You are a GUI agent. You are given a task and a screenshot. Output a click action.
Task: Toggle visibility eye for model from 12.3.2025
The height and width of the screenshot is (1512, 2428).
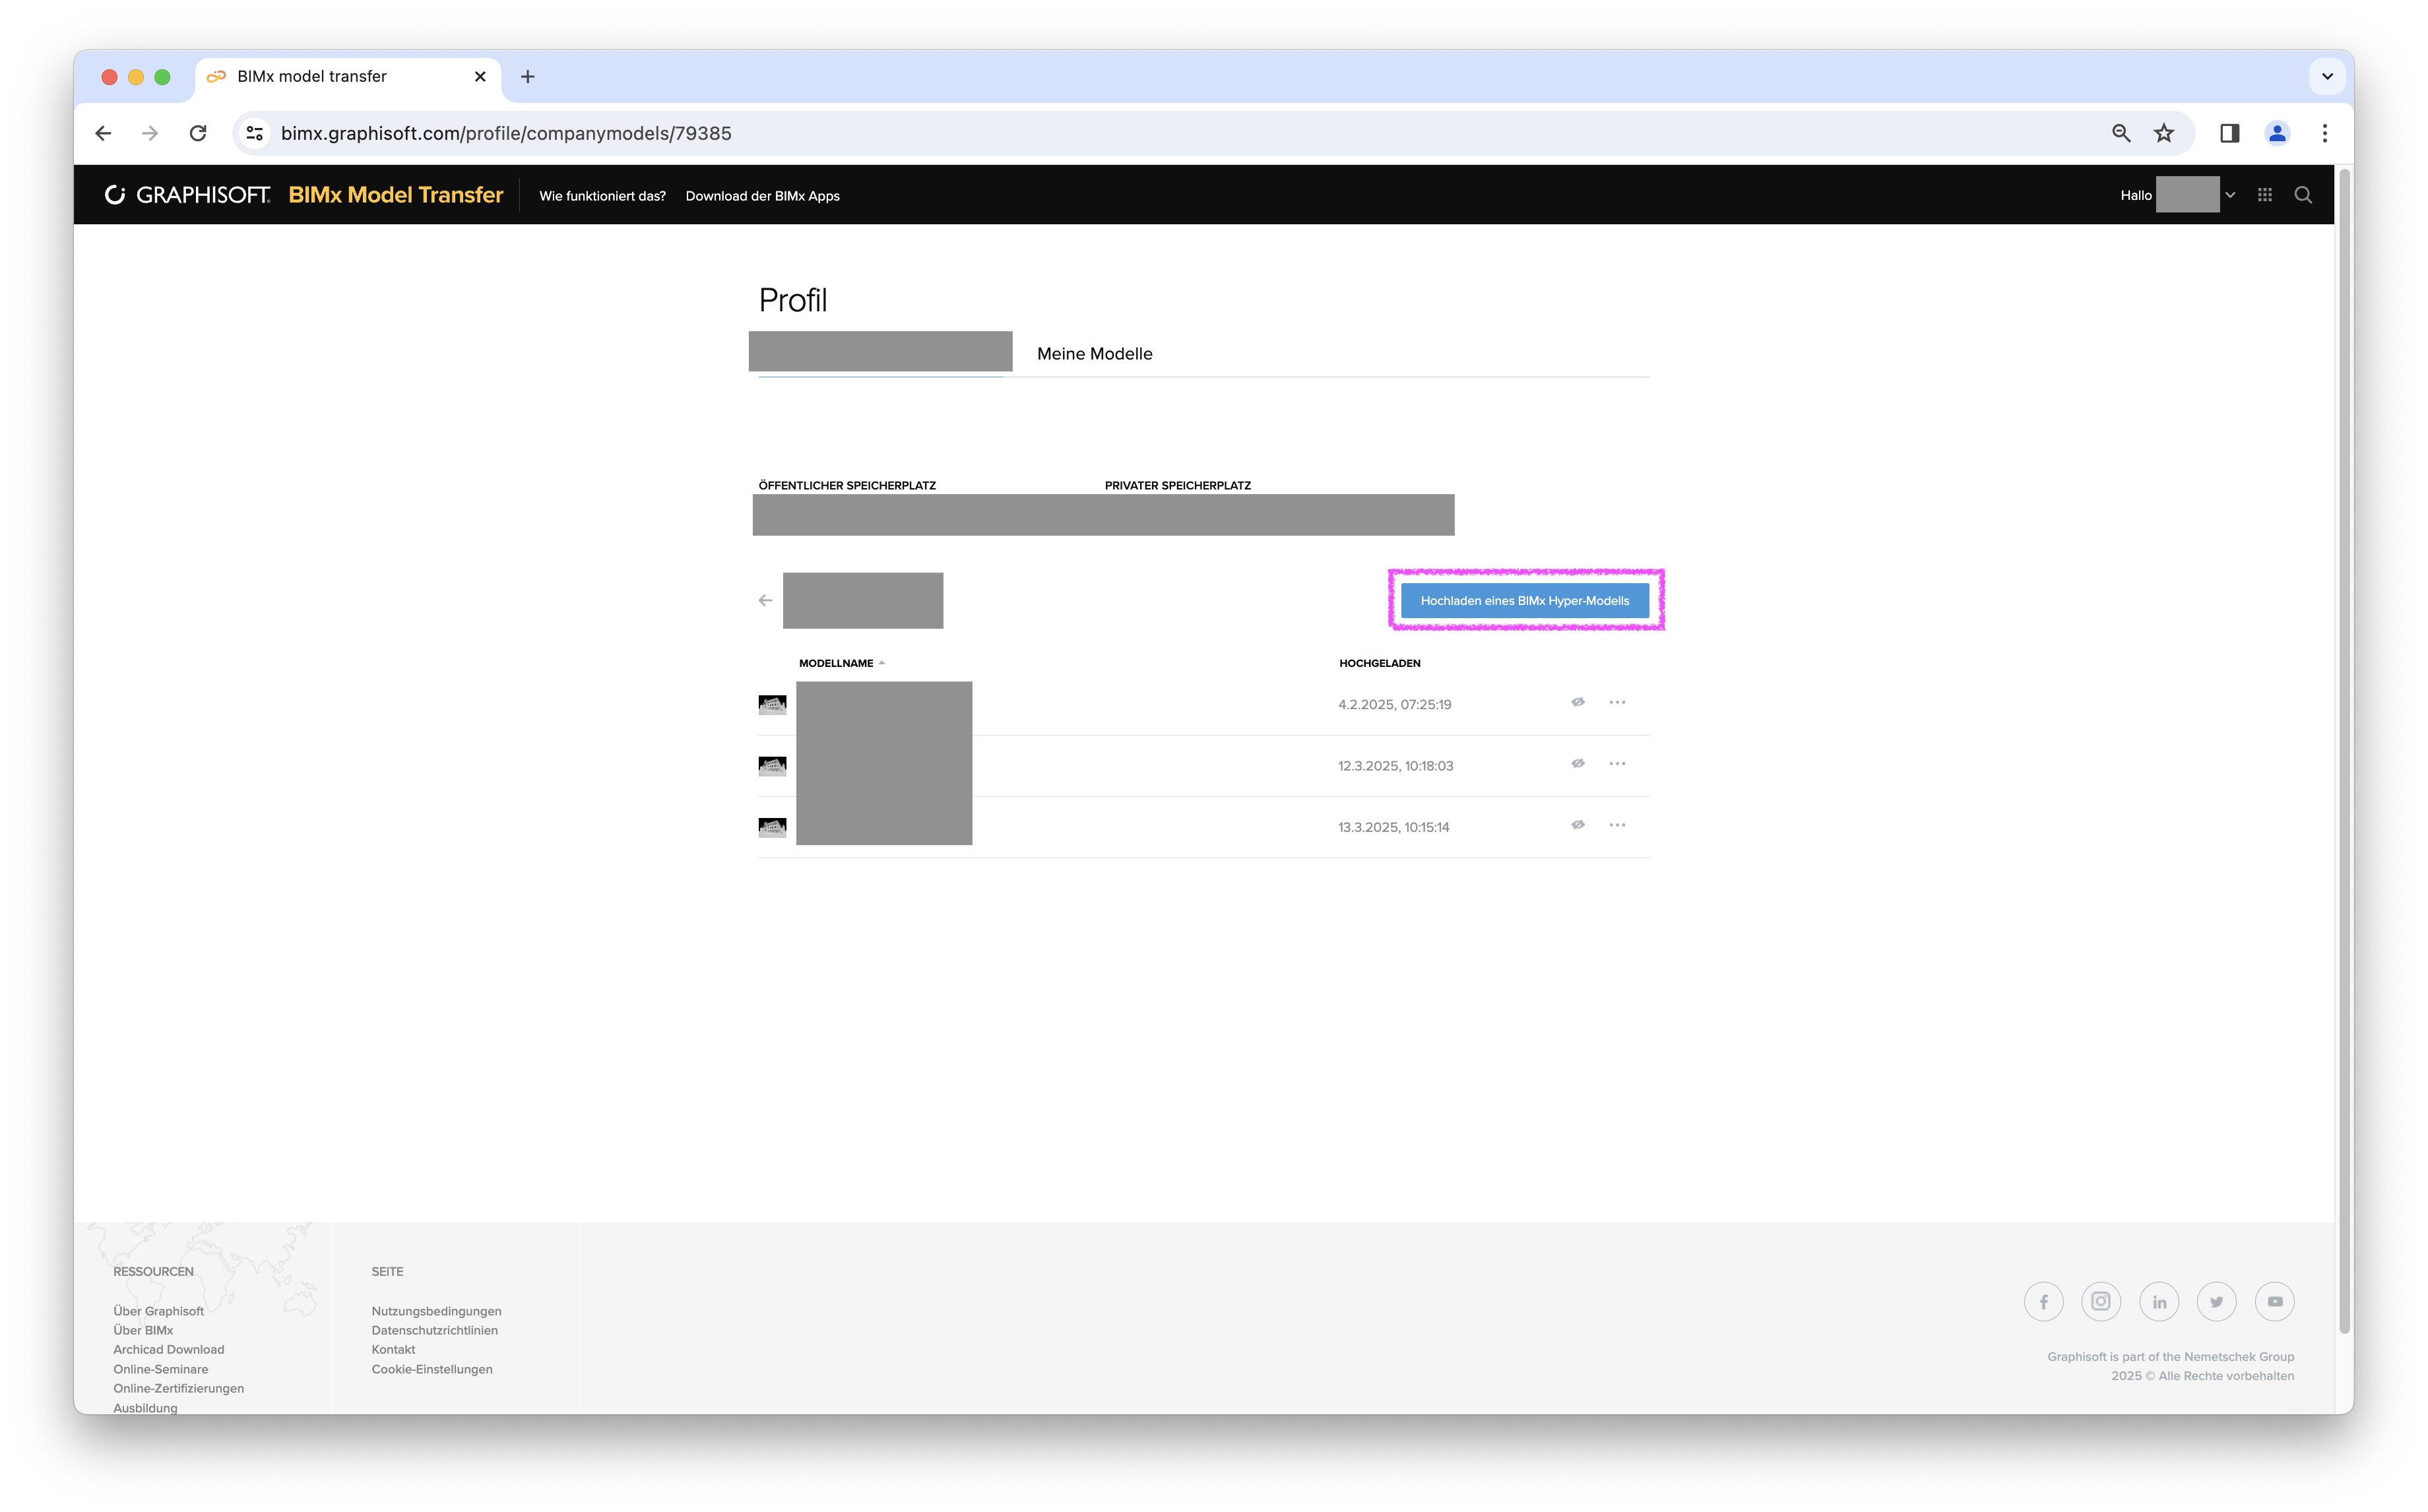click(1577, 764)
